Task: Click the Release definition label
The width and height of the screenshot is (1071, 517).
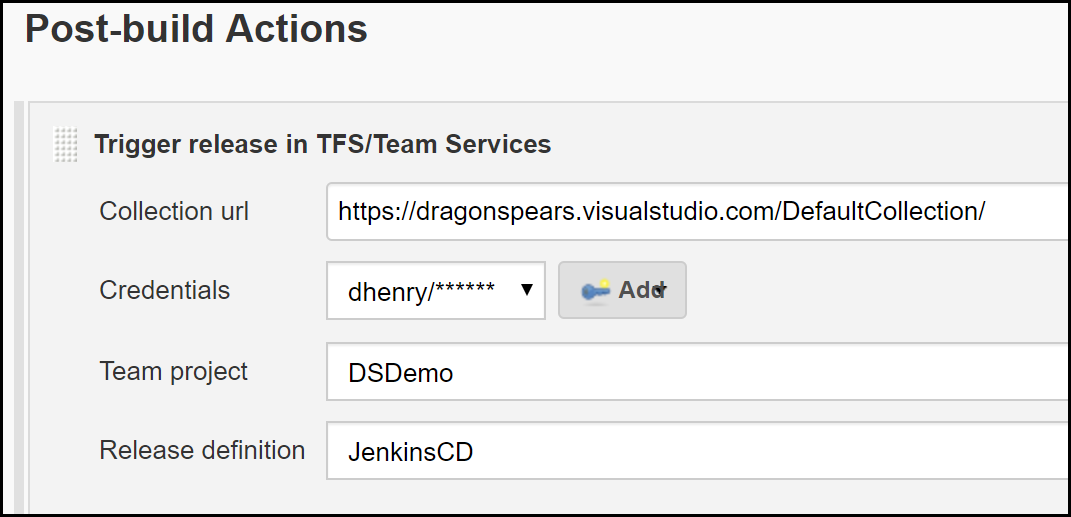Action: coord(202,450)
